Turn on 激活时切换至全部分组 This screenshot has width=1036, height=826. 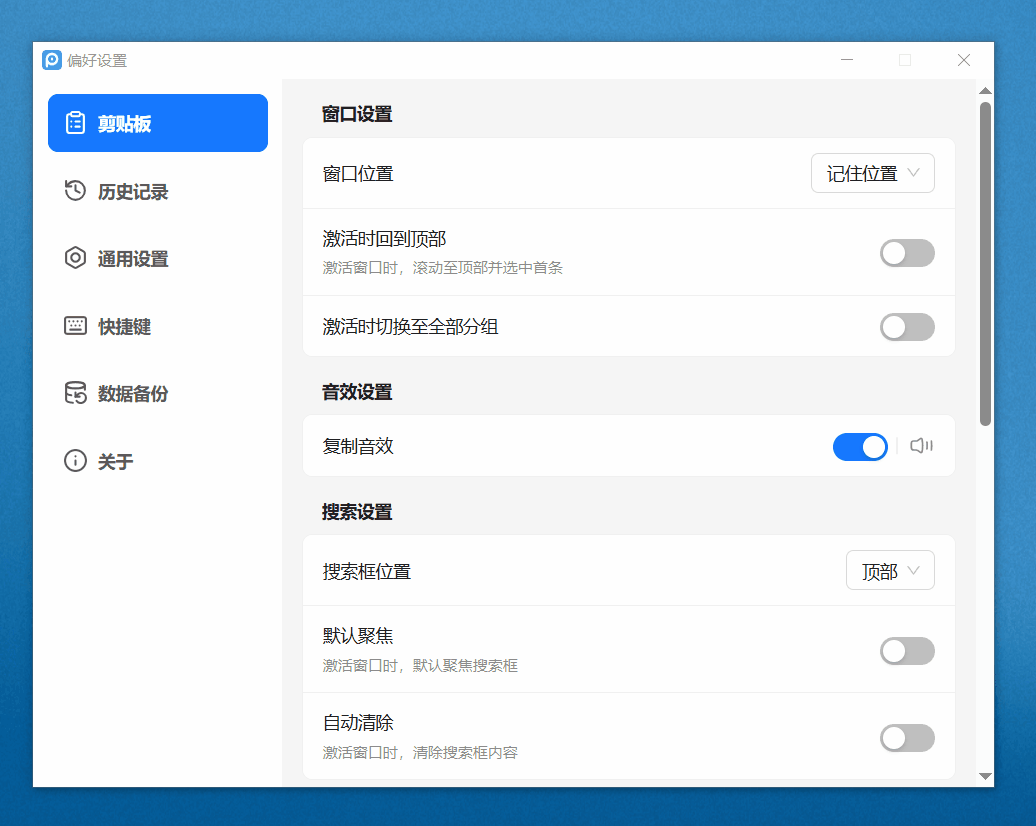coord(907,327)
